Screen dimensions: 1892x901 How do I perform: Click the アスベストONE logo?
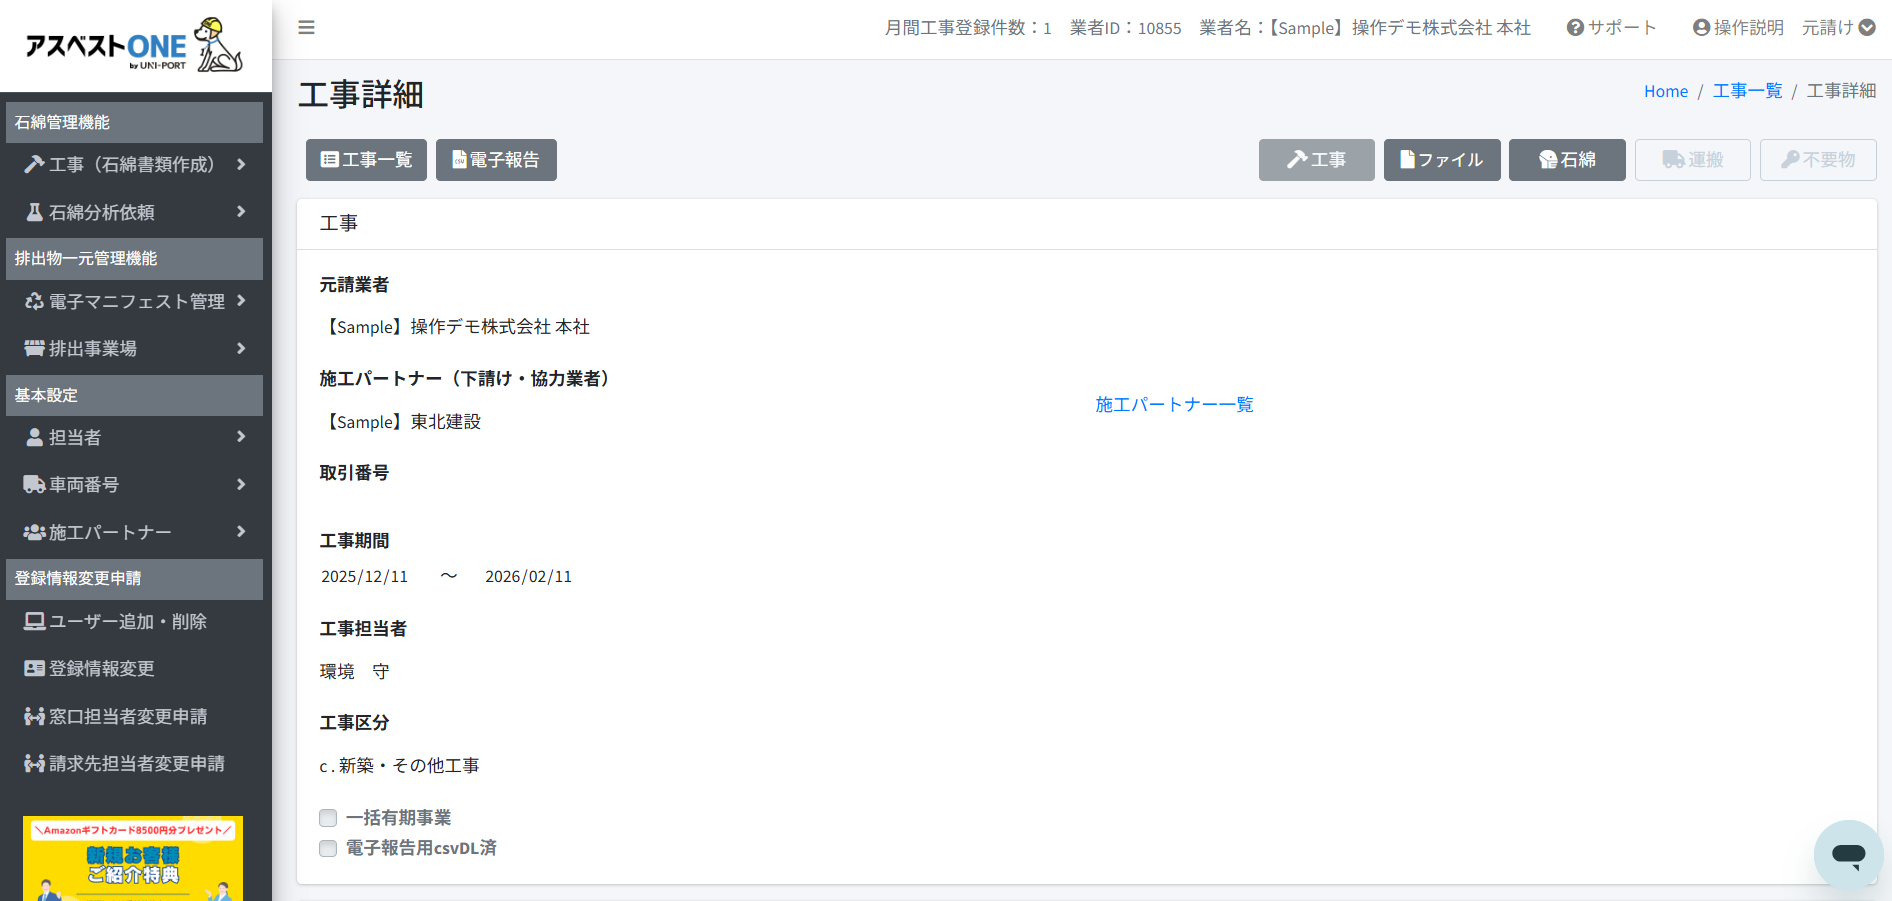pyautogui.click(x=134, y=46)
